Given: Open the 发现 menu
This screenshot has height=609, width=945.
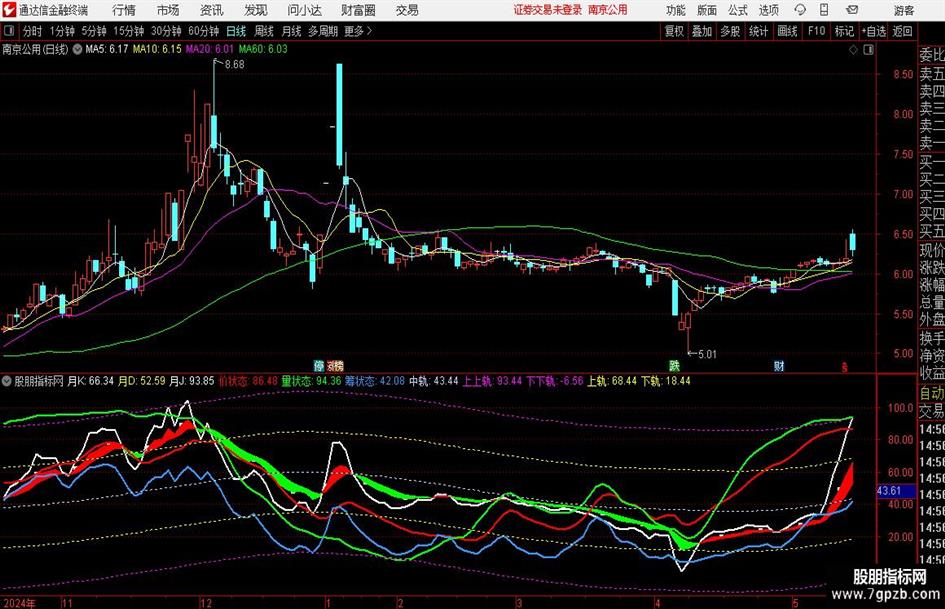Looking at the screenshot, I should 256,10.
